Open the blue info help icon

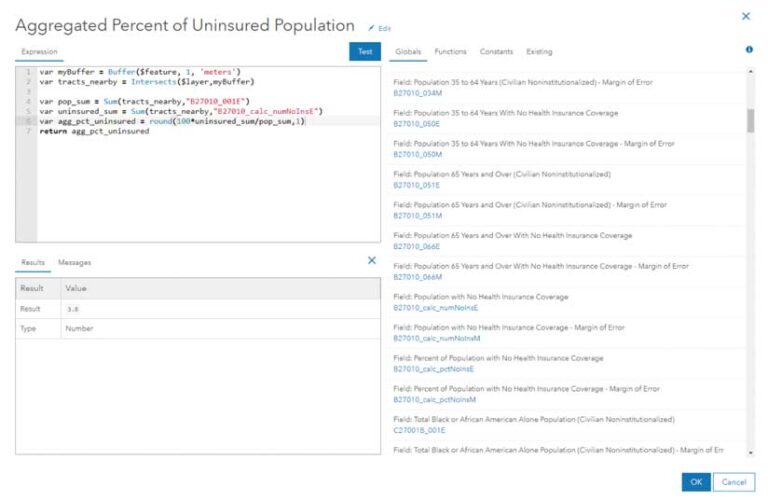pos(749,49)
